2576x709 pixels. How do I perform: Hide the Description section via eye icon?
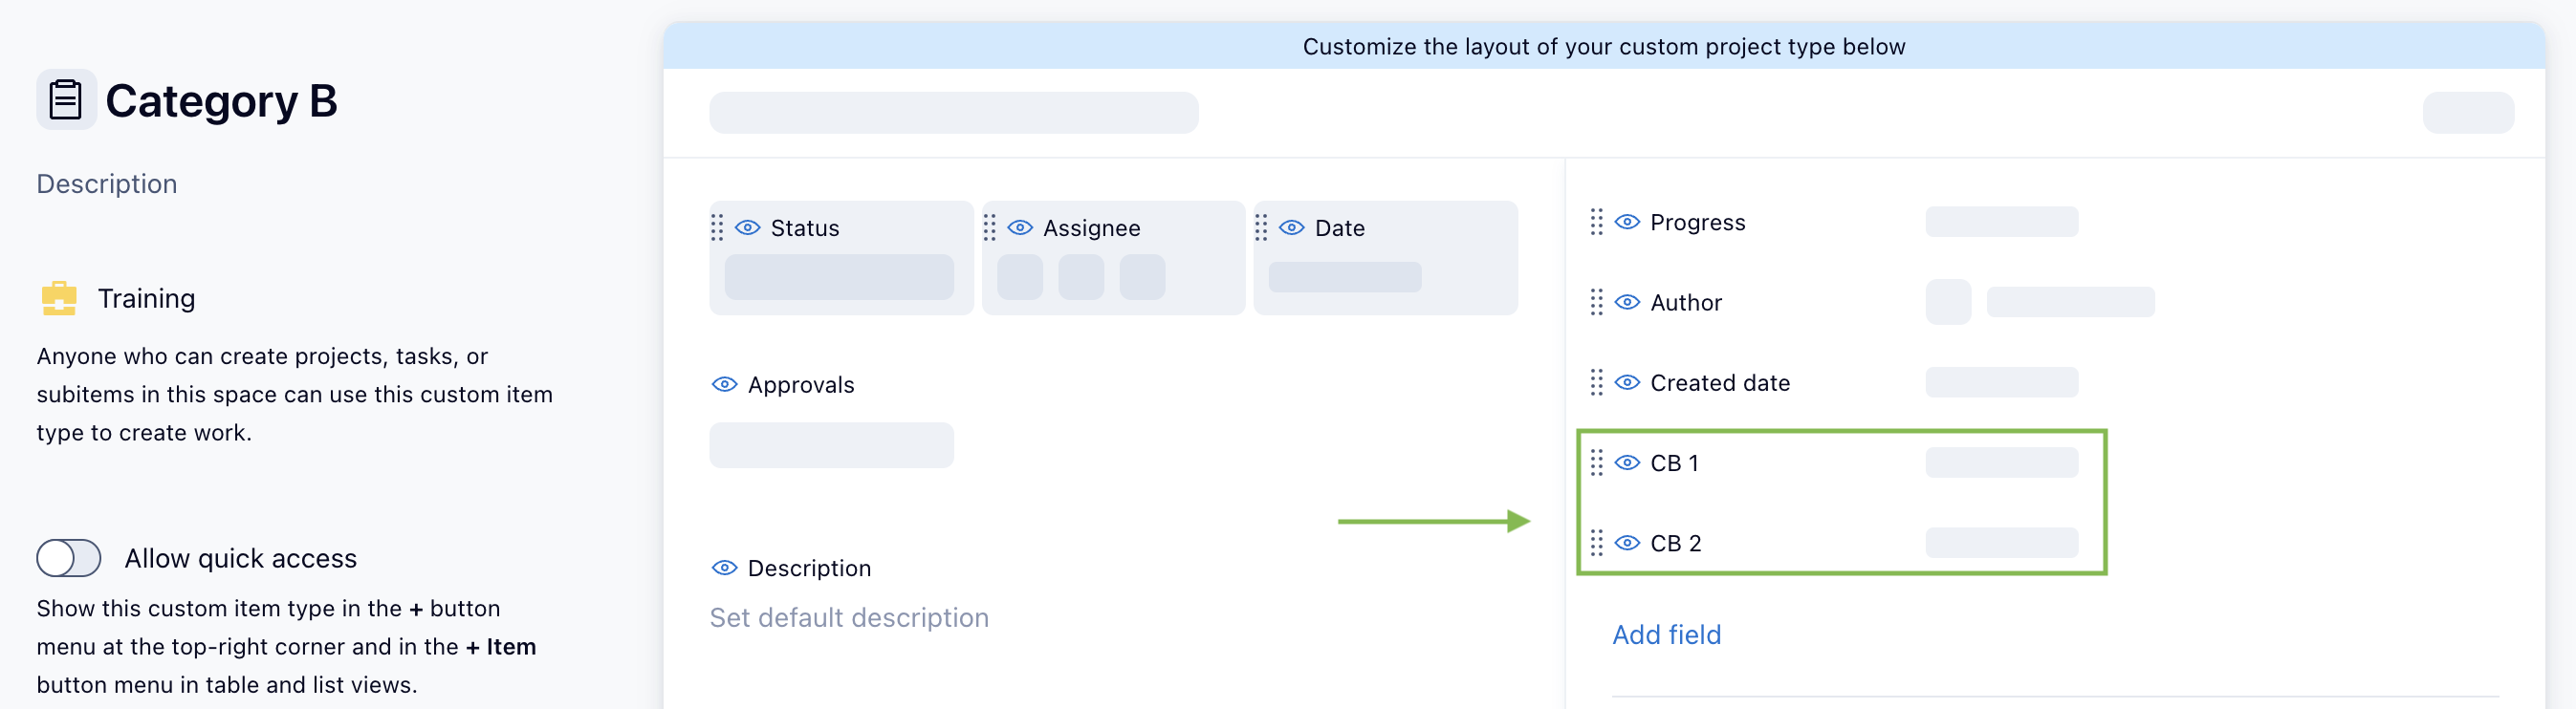click(x=724, y=568)
